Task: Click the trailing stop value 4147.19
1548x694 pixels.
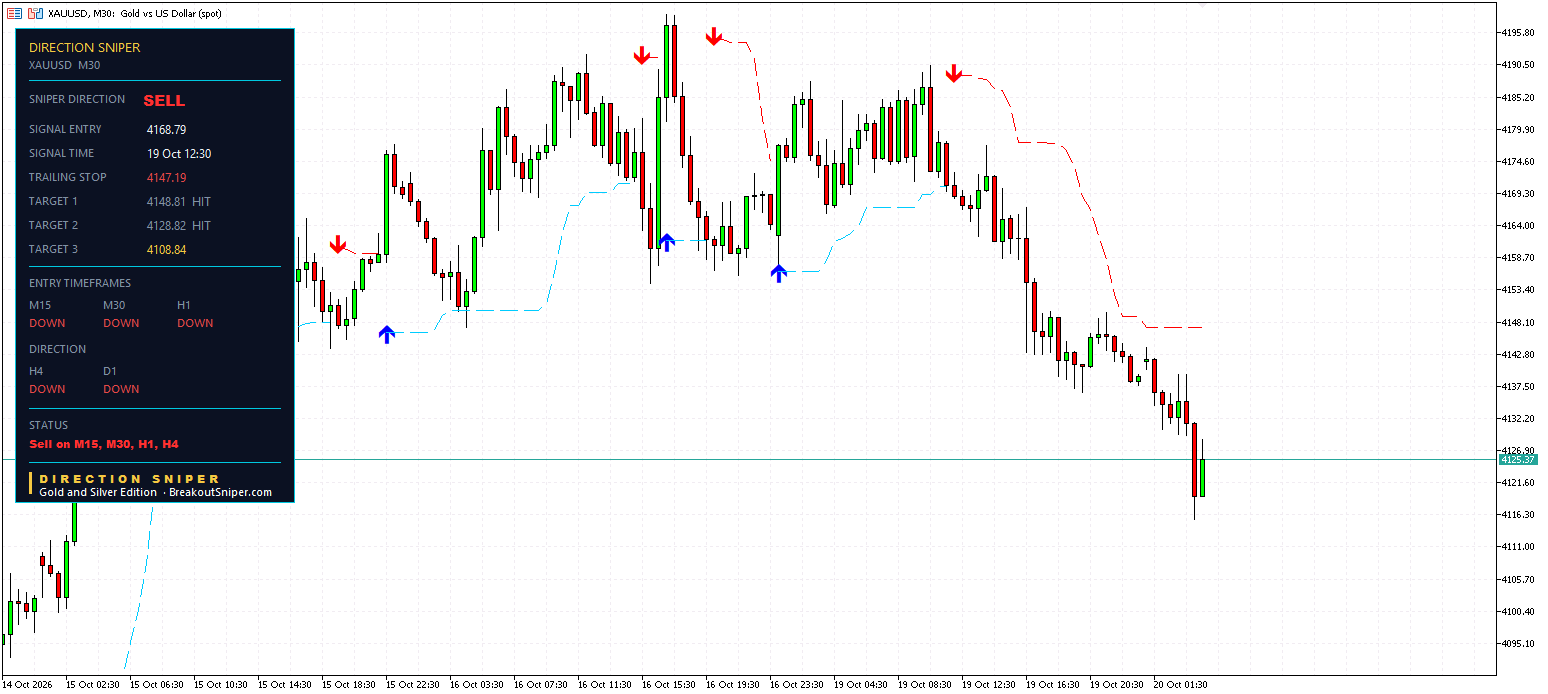Action: pos(166,178)
